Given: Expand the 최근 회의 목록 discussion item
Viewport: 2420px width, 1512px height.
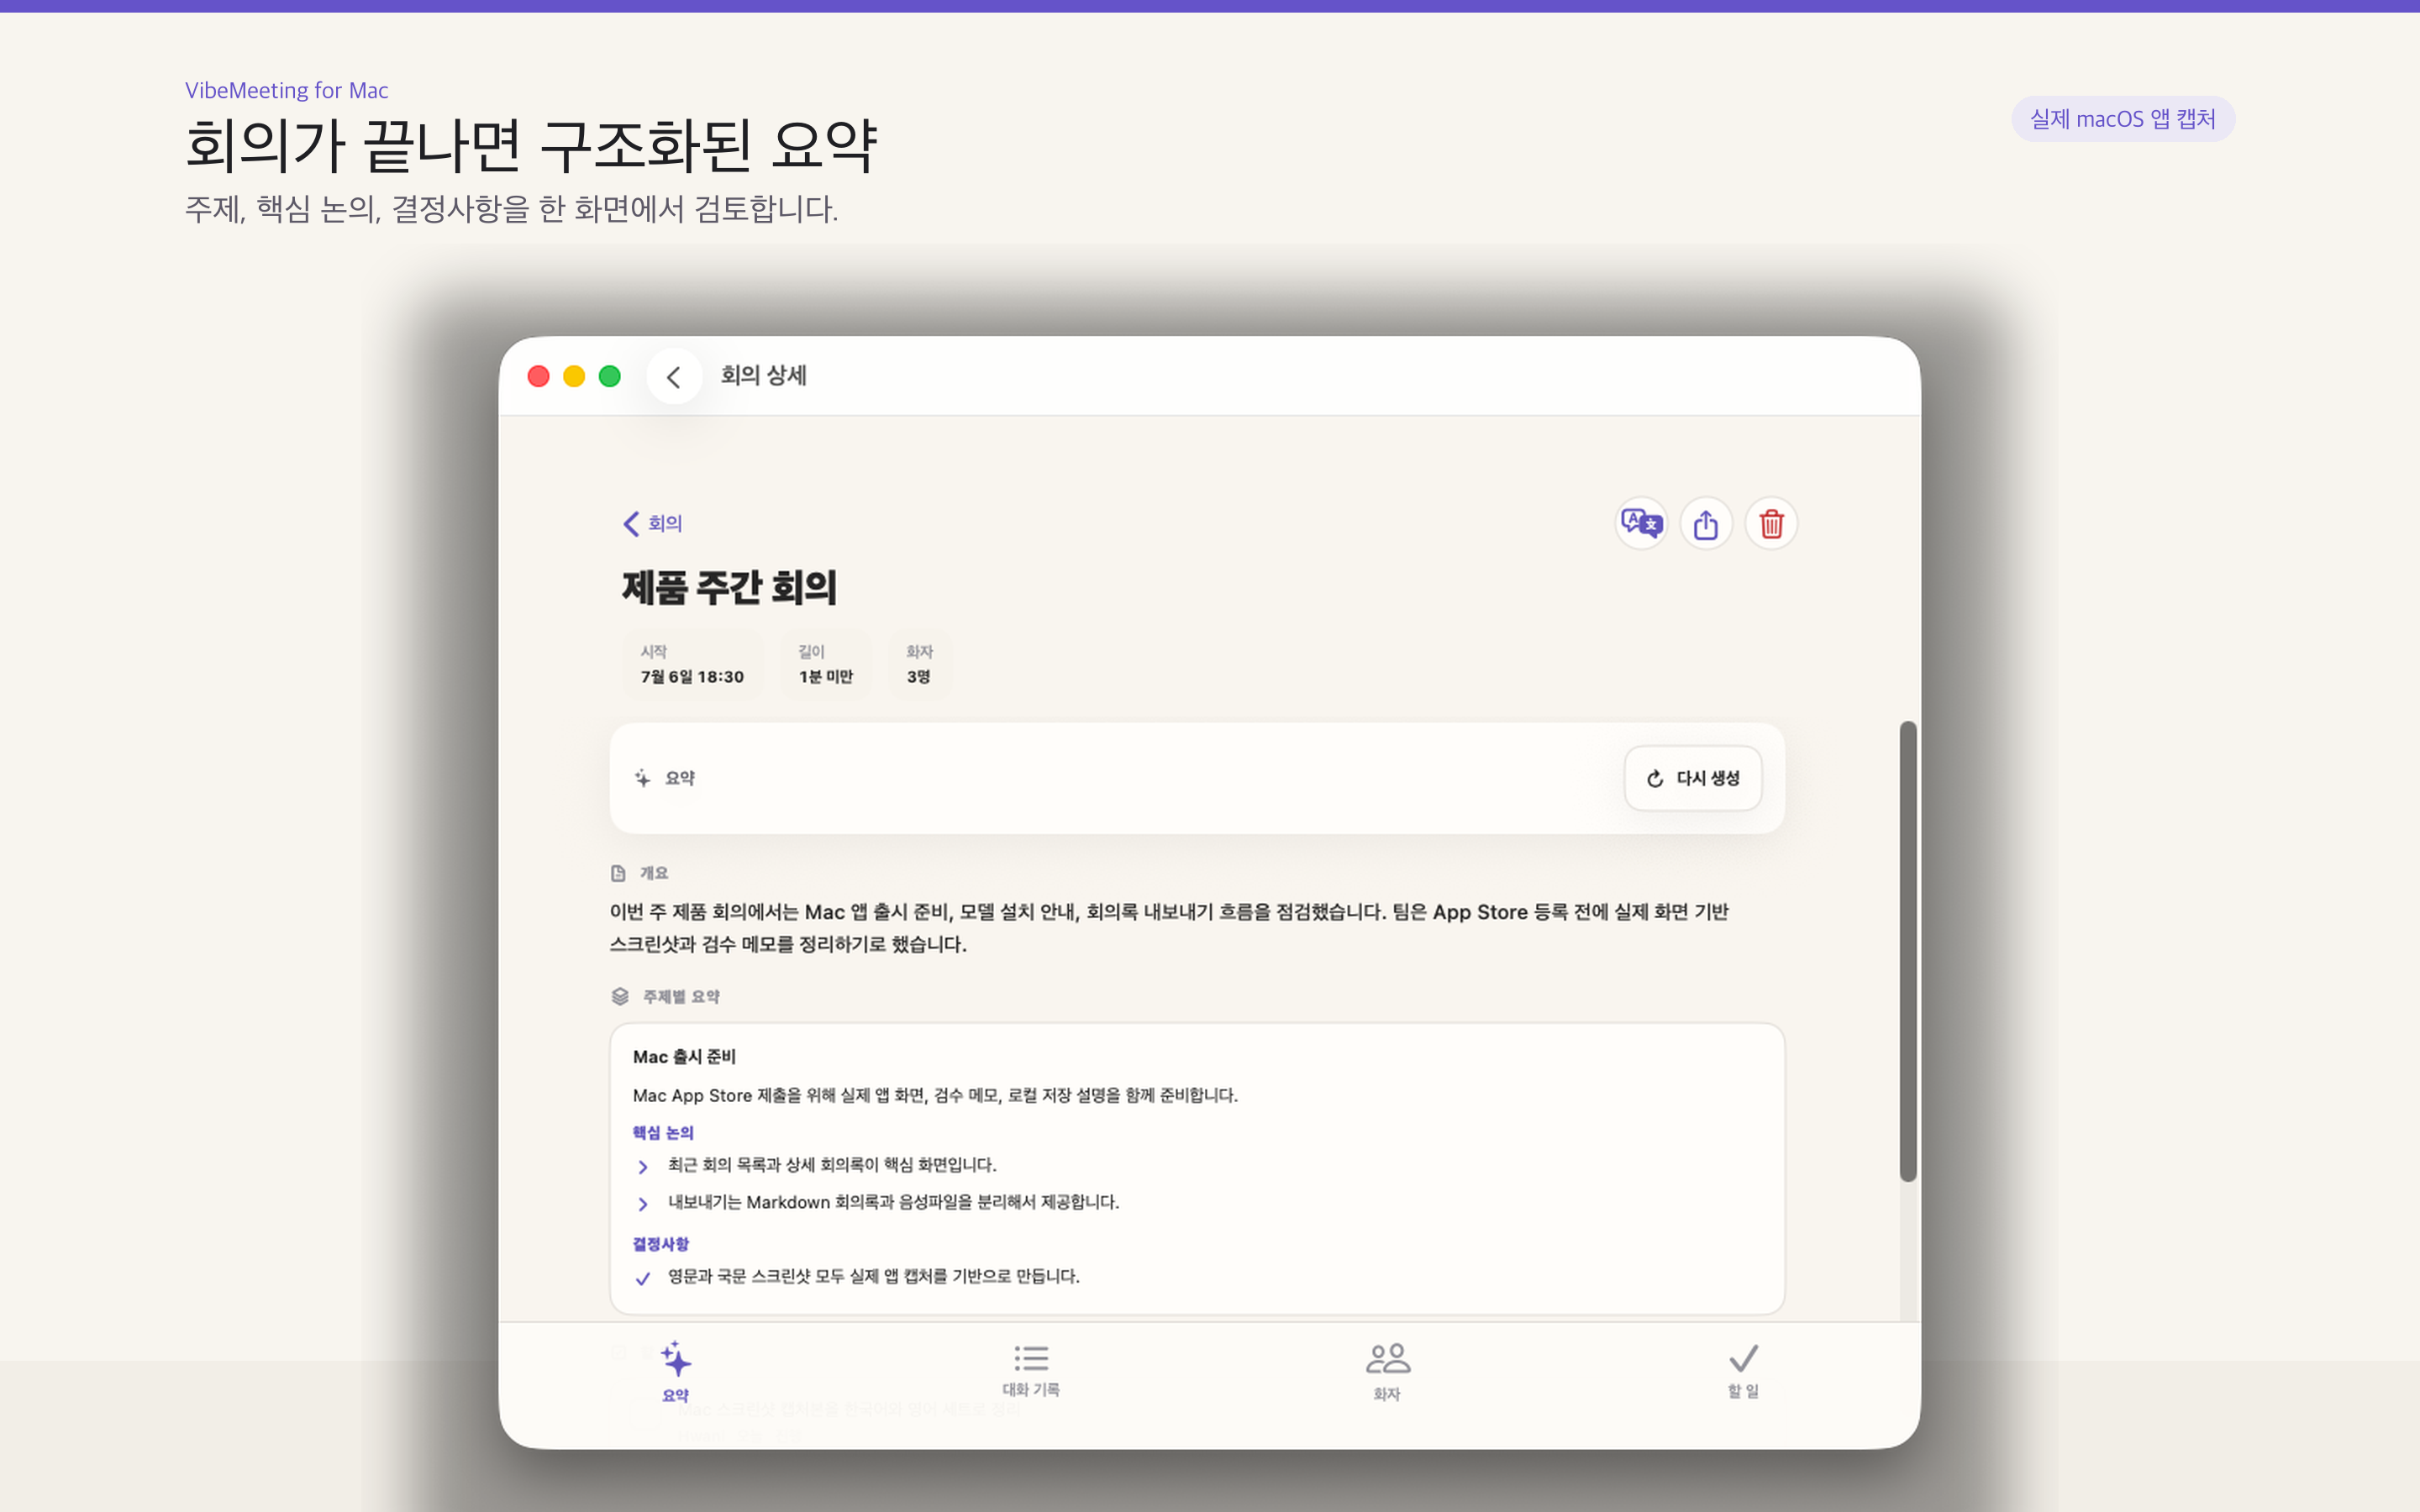Looking at the screenshot, I should point(643,1167).
